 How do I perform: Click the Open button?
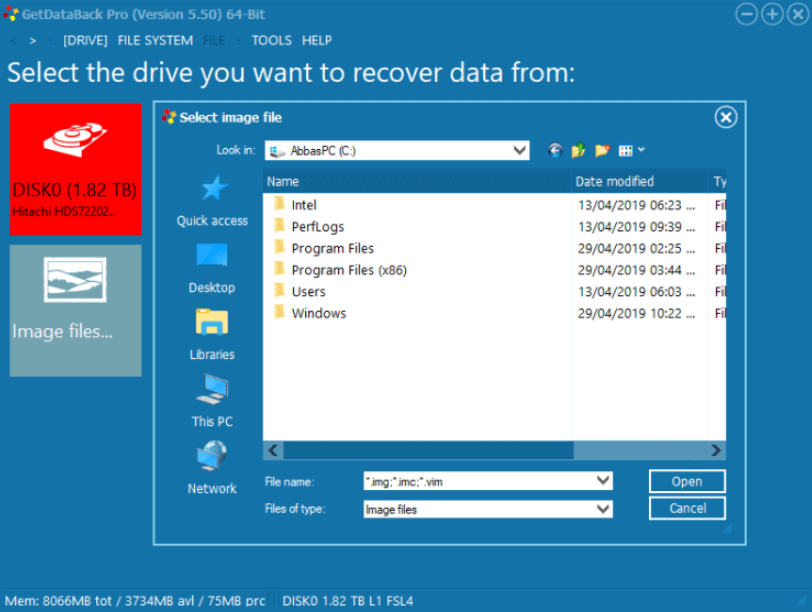(686, 481)
